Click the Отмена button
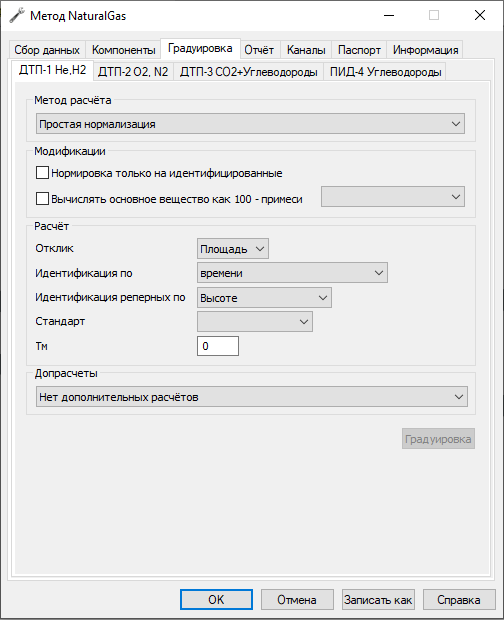The width and height of the screenshot is (504, 620). pos(297,599)
